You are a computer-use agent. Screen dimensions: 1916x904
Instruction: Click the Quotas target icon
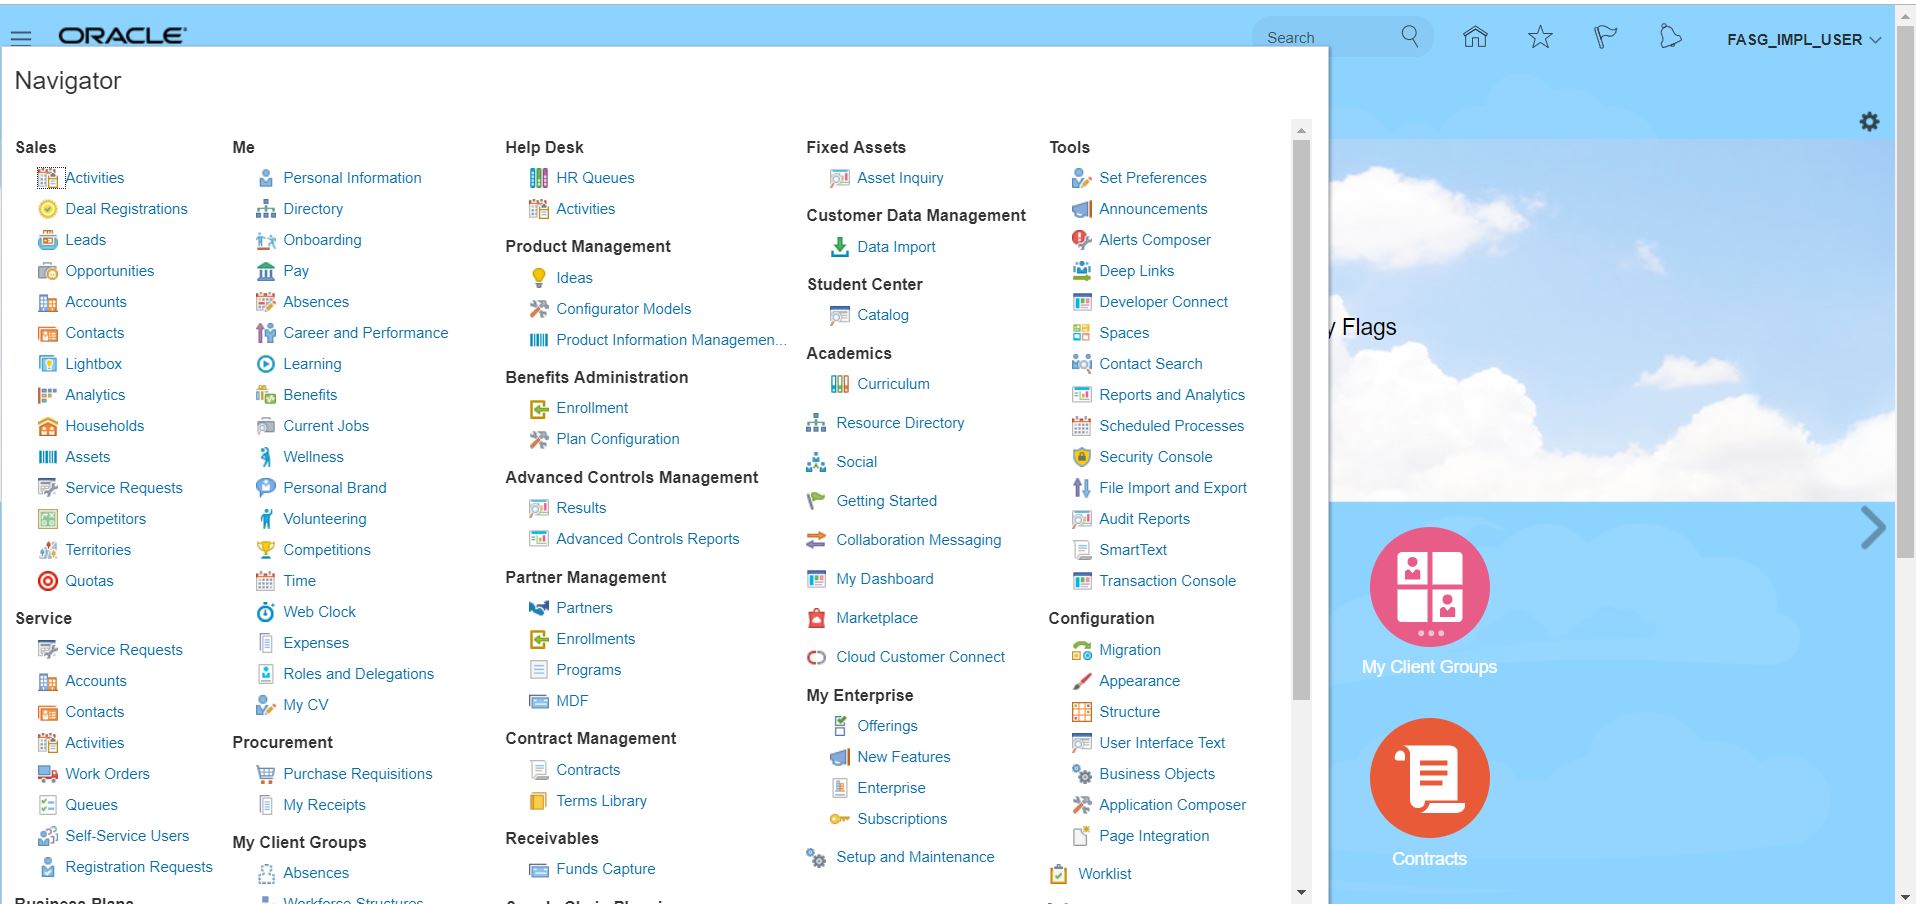47,581
